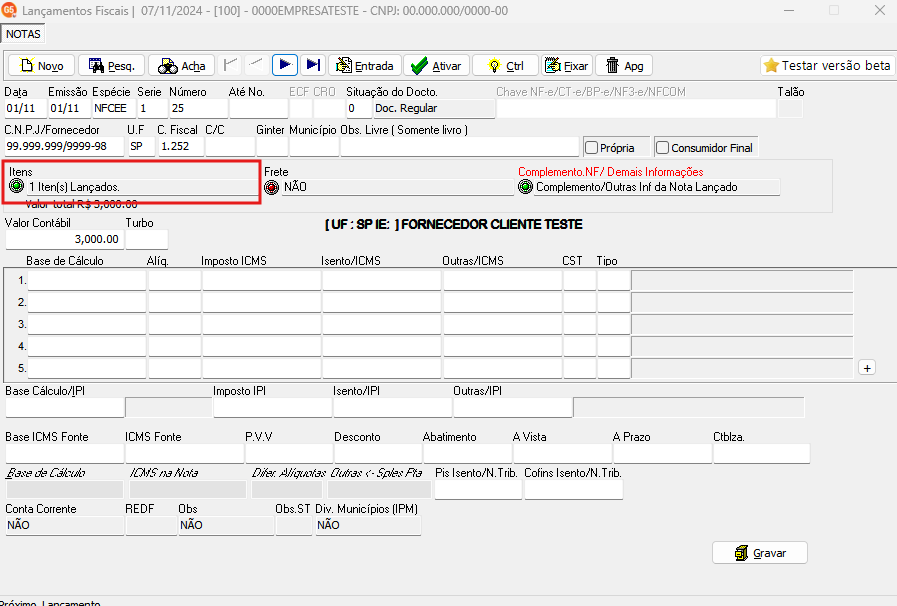897x606 pixels.
Task: Click Isento/ICMS field row 3
Action: pyautogui.click(x=382, y=324)
